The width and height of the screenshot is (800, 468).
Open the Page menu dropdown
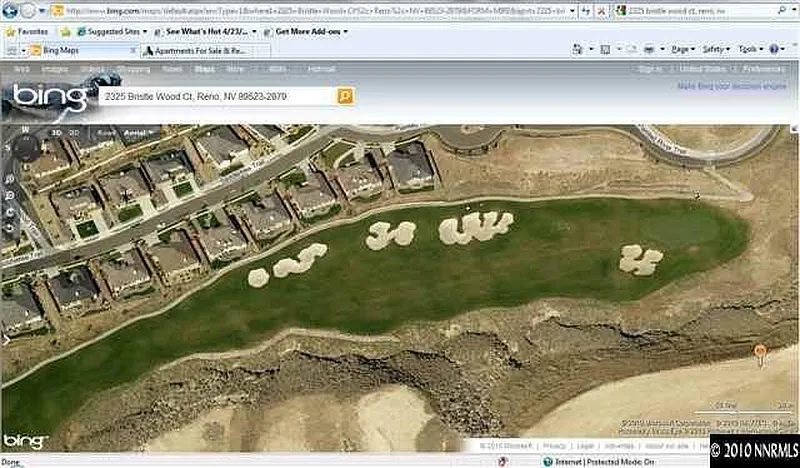pos(683,49)
